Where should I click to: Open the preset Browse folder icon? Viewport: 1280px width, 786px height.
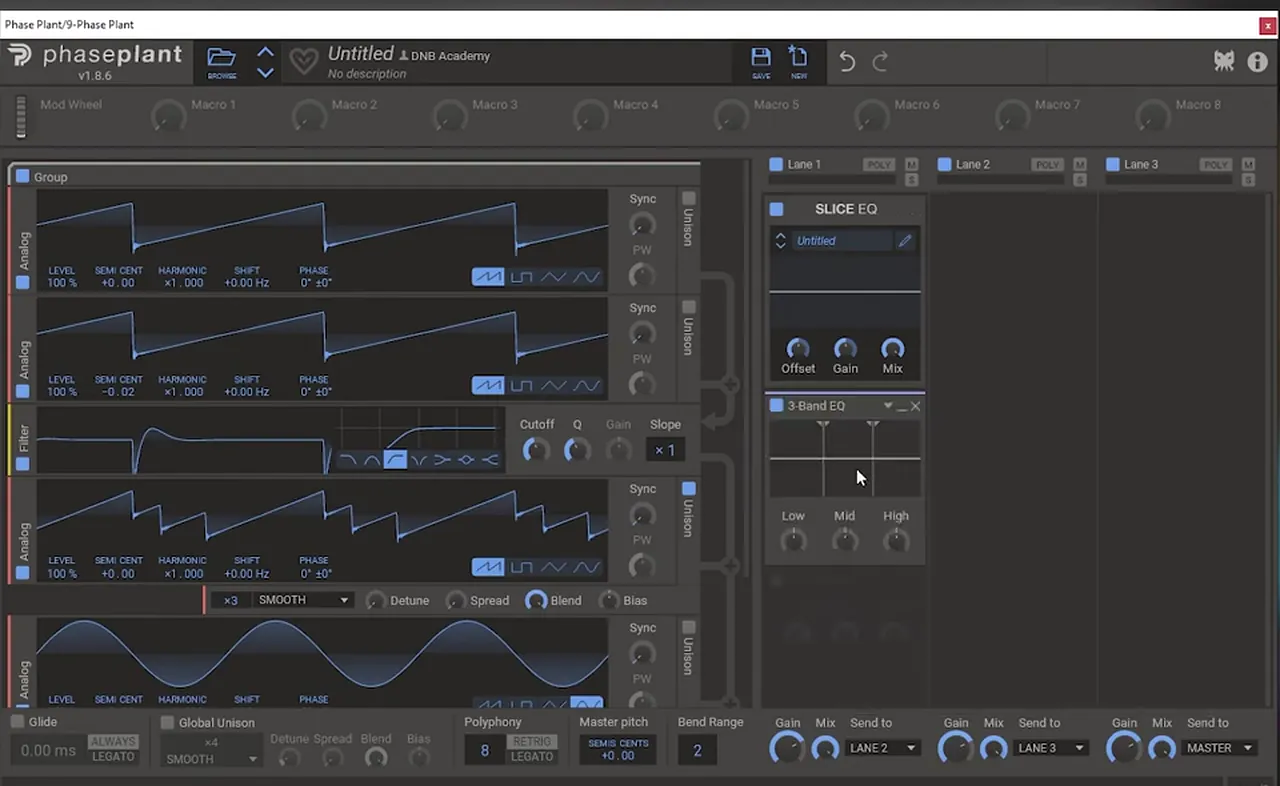[221, 58]
